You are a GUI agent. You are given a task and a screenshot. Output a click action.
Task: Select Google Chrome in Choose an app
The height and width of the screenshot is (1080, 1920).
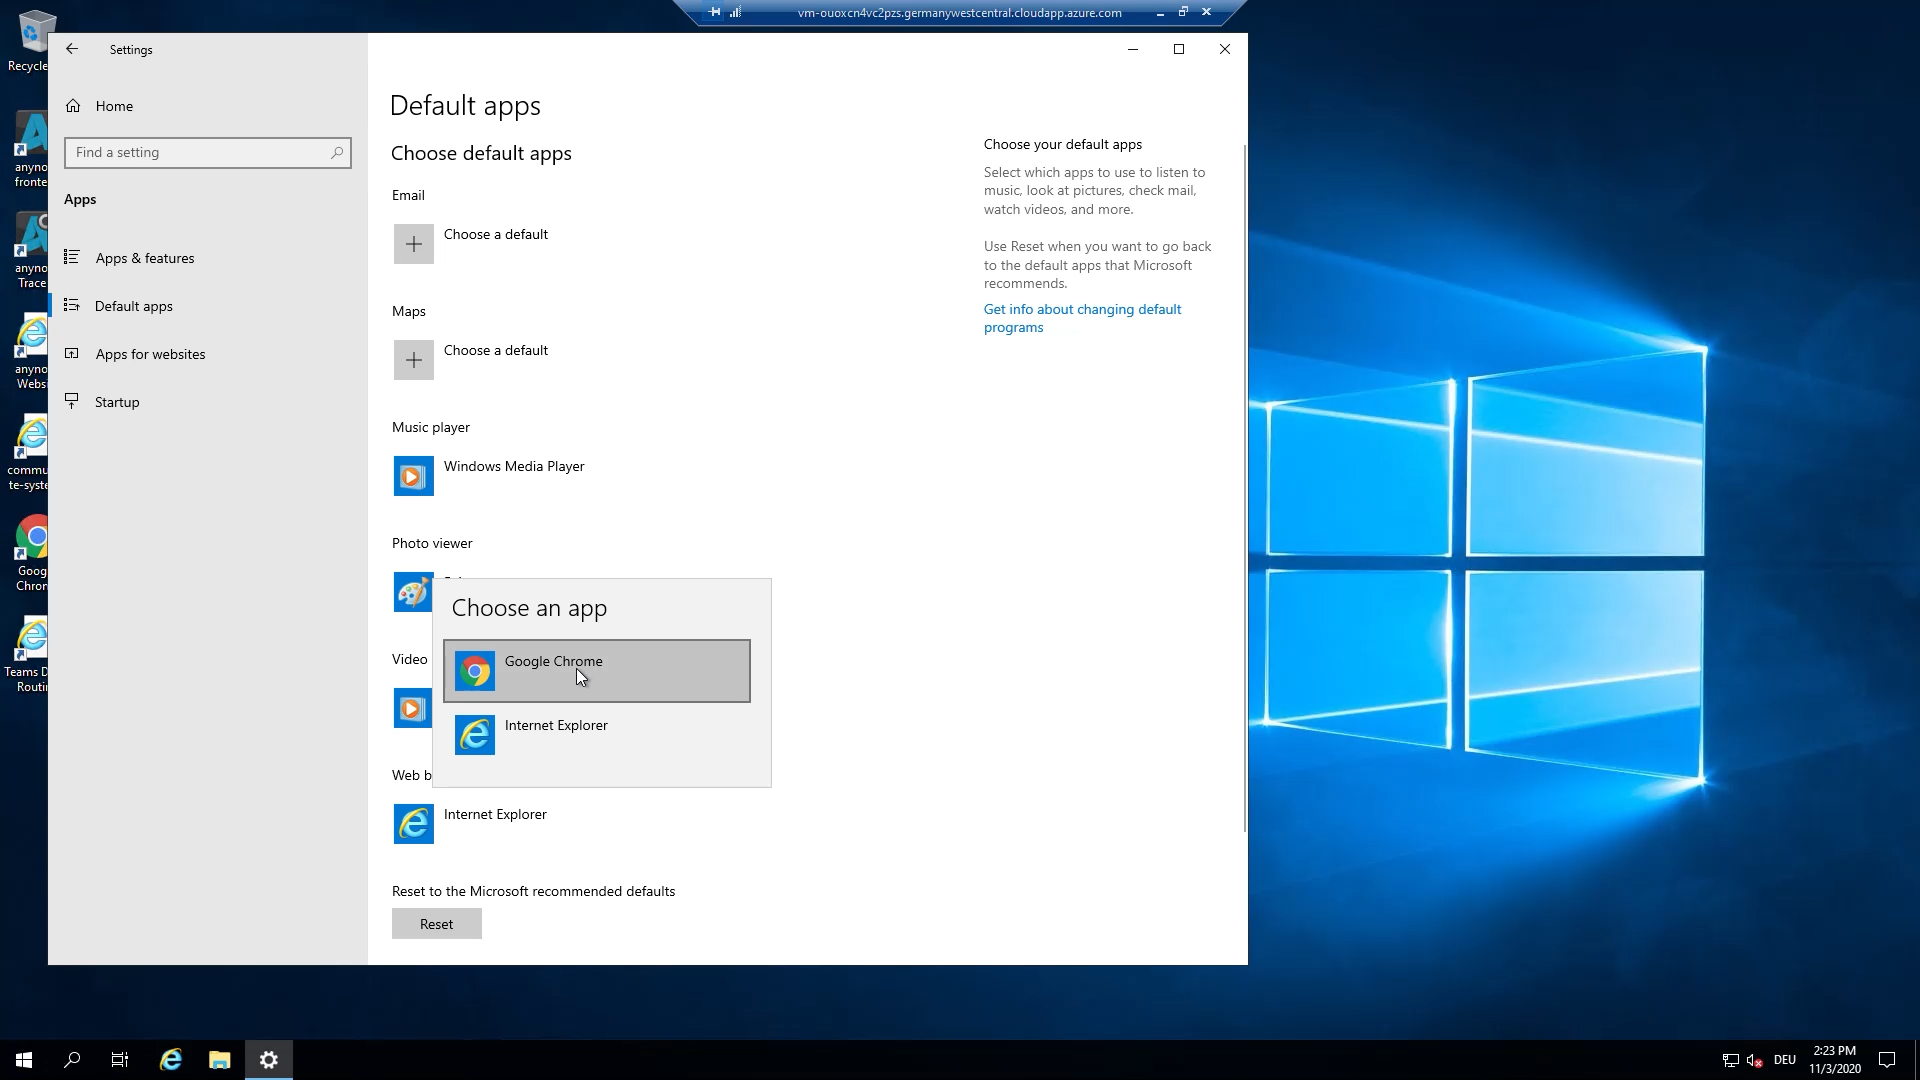(597, 671)
